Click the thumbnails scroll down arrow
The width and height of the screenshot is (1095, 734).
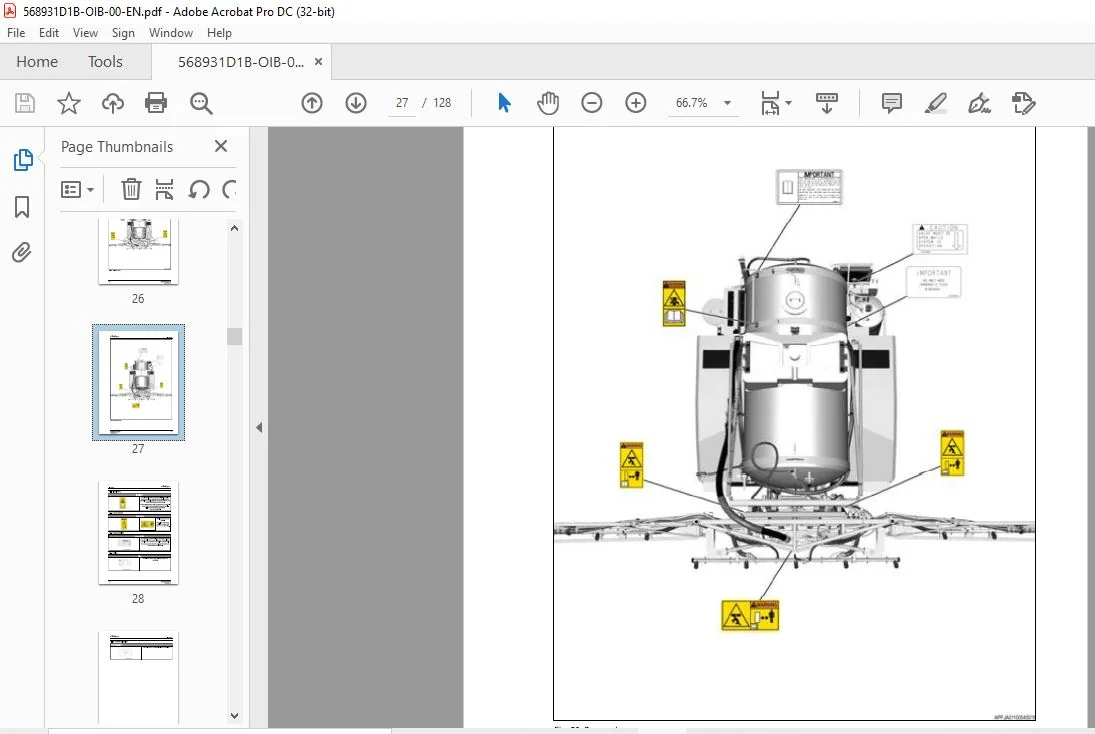[x=235, y=716]
